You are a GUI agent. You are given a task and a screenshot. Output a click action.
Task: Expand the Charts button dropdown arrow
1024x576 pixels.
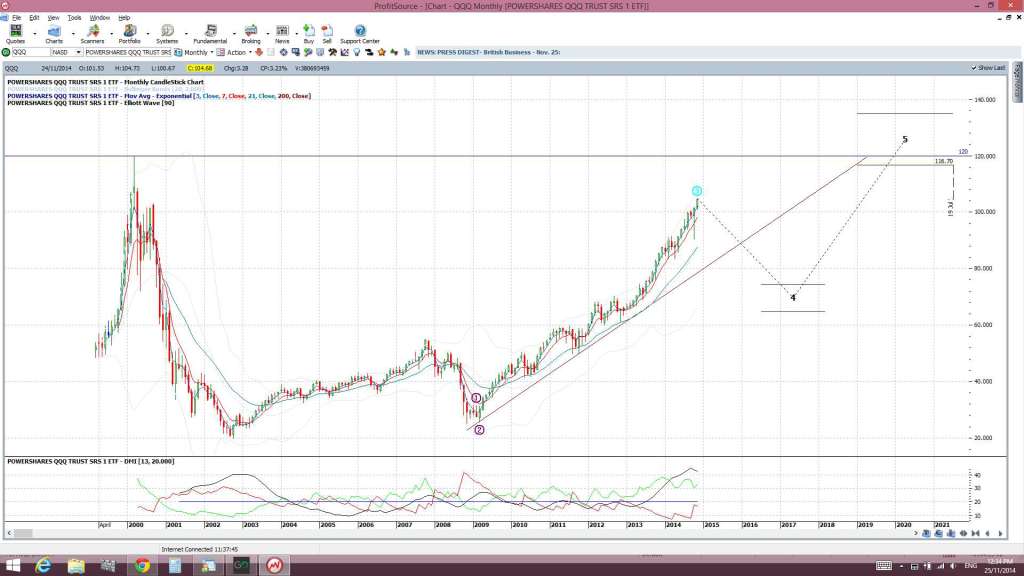tap(73, 33)
